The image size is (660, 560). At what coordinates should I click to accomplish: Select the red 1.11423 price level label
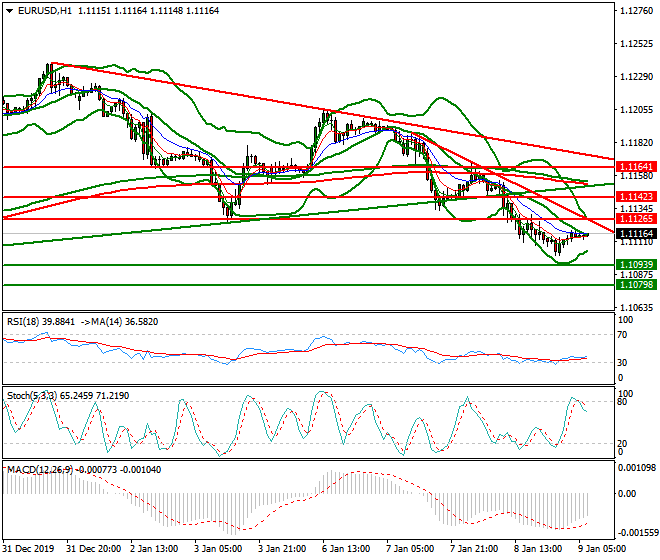click(x=636, y=197)
